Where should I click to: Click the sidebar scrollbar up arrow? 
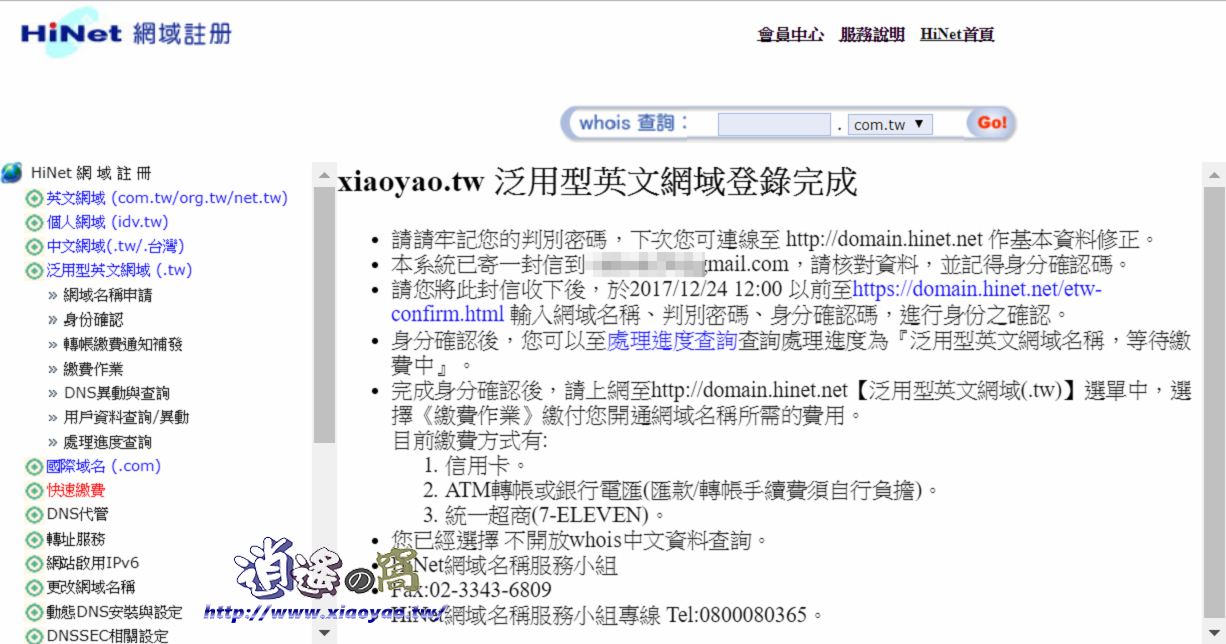point(324,174)
